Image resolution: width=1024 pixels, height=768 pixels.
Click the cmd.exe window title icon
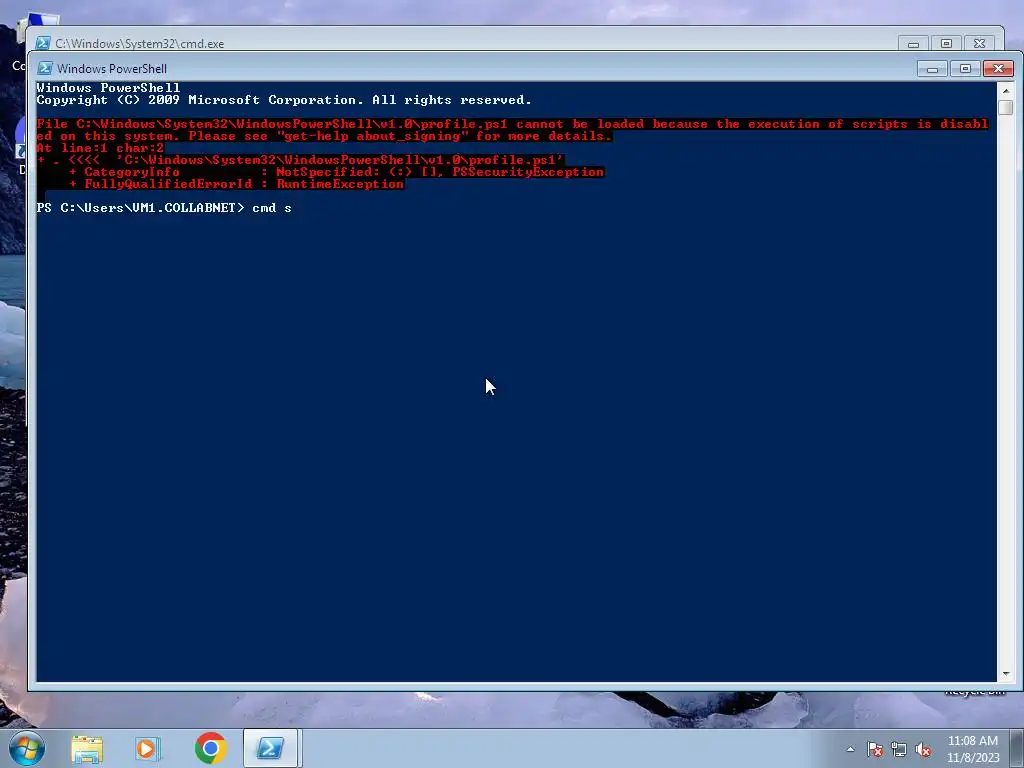43,43
